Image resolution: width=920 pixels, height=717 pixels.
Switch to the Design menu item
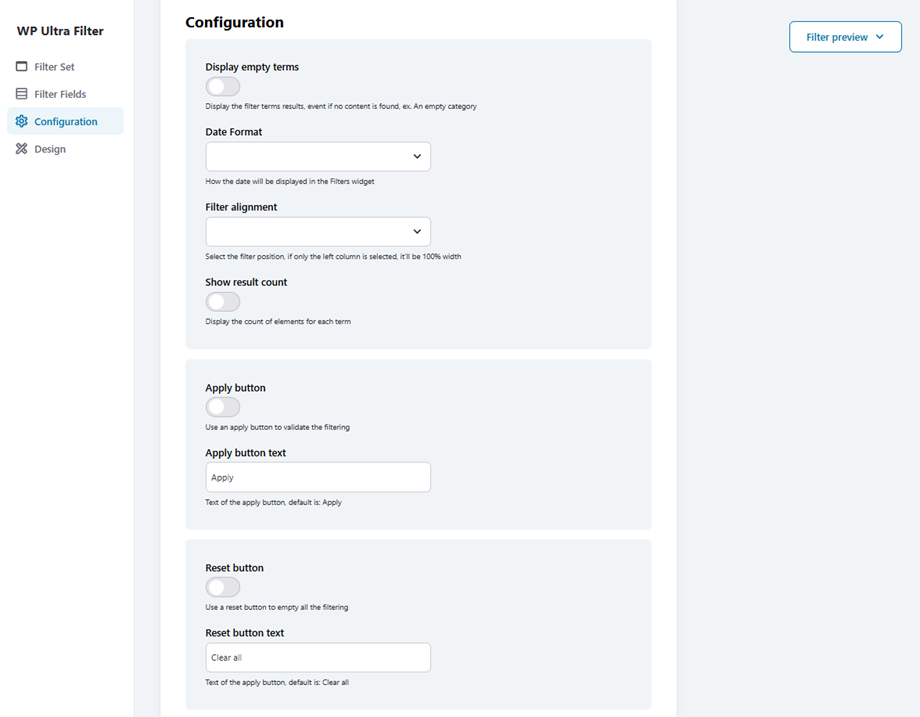[x=50, y=149]
